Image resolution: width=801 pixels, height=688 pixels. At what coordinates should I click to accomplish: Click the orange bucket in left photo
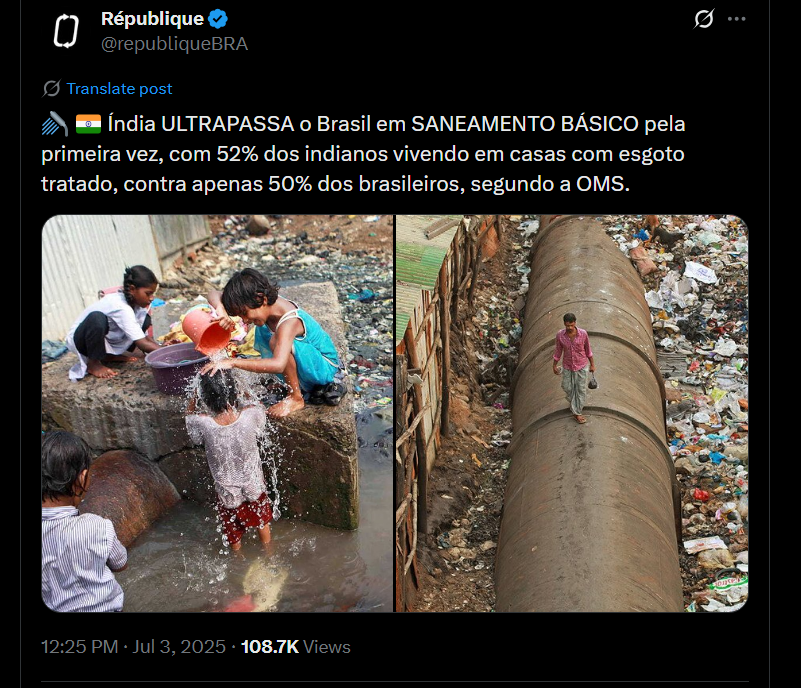[x=205, y=331]
